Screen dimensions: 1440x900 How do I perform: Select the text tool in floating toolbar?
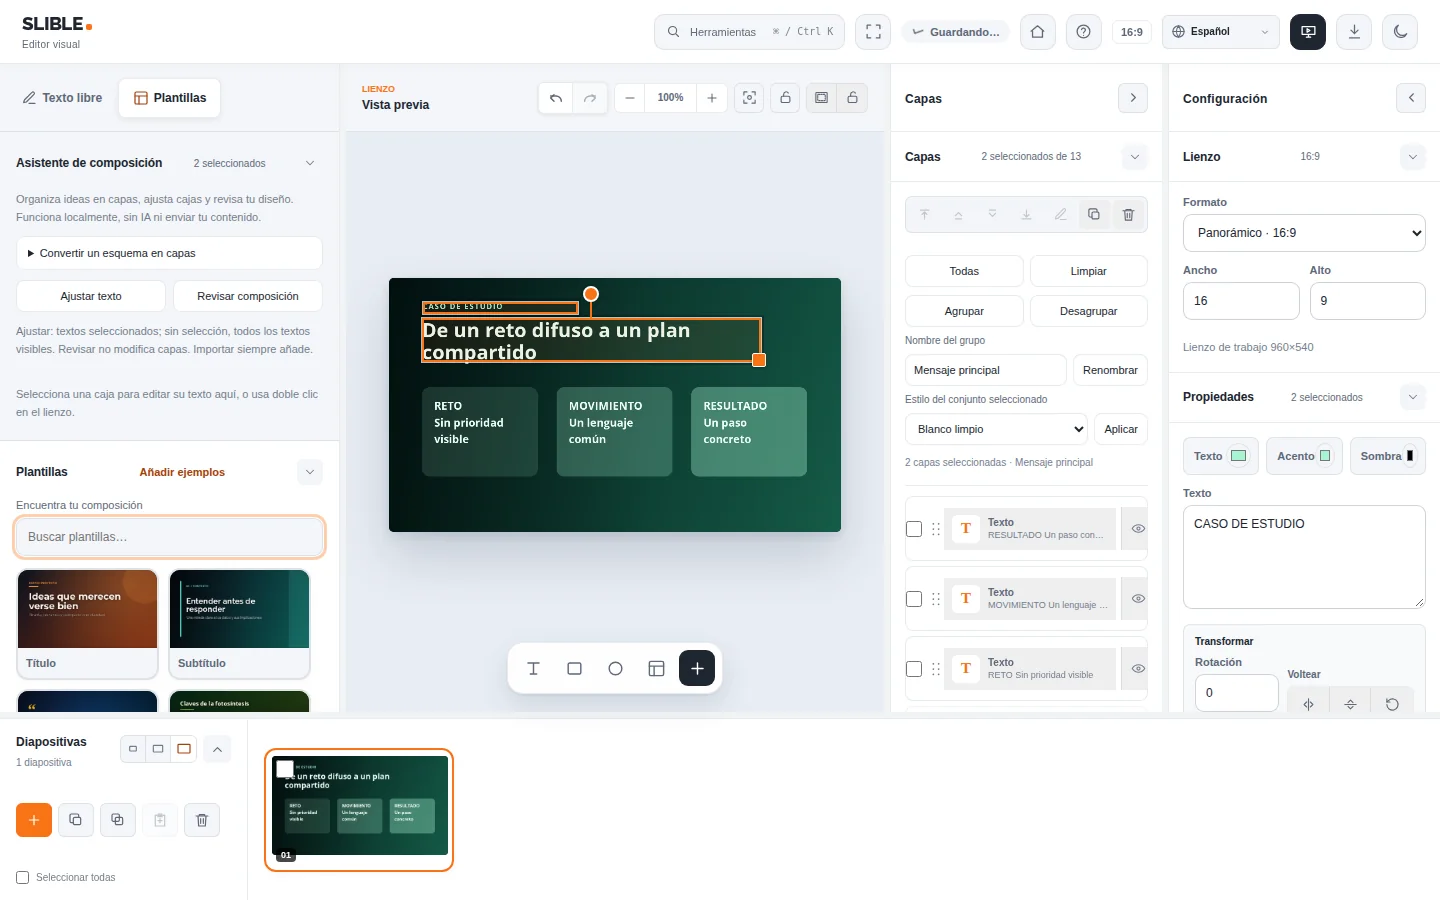tap(533, 668)
